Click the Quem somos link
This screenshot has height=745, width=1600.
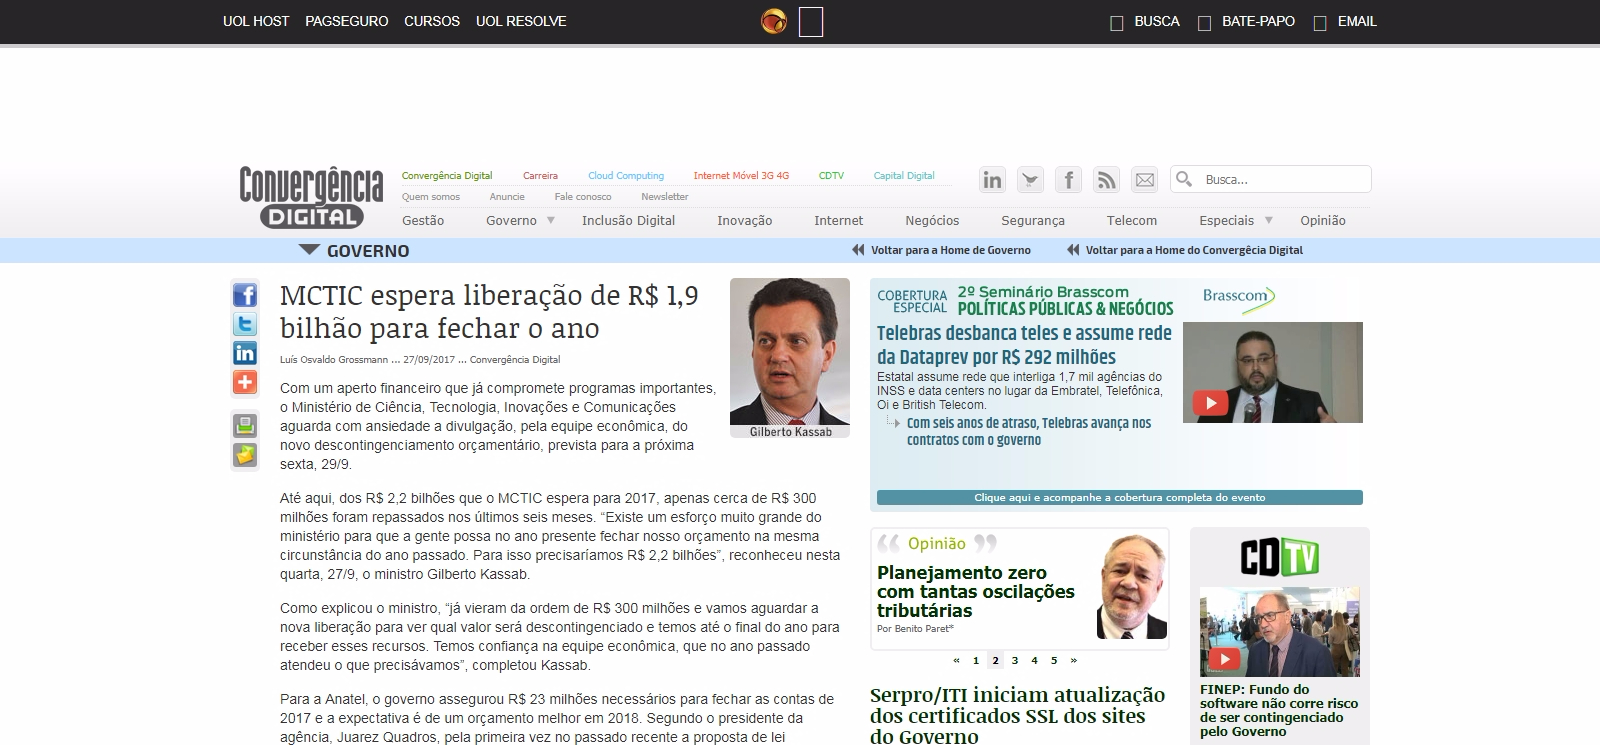[431, 196]
